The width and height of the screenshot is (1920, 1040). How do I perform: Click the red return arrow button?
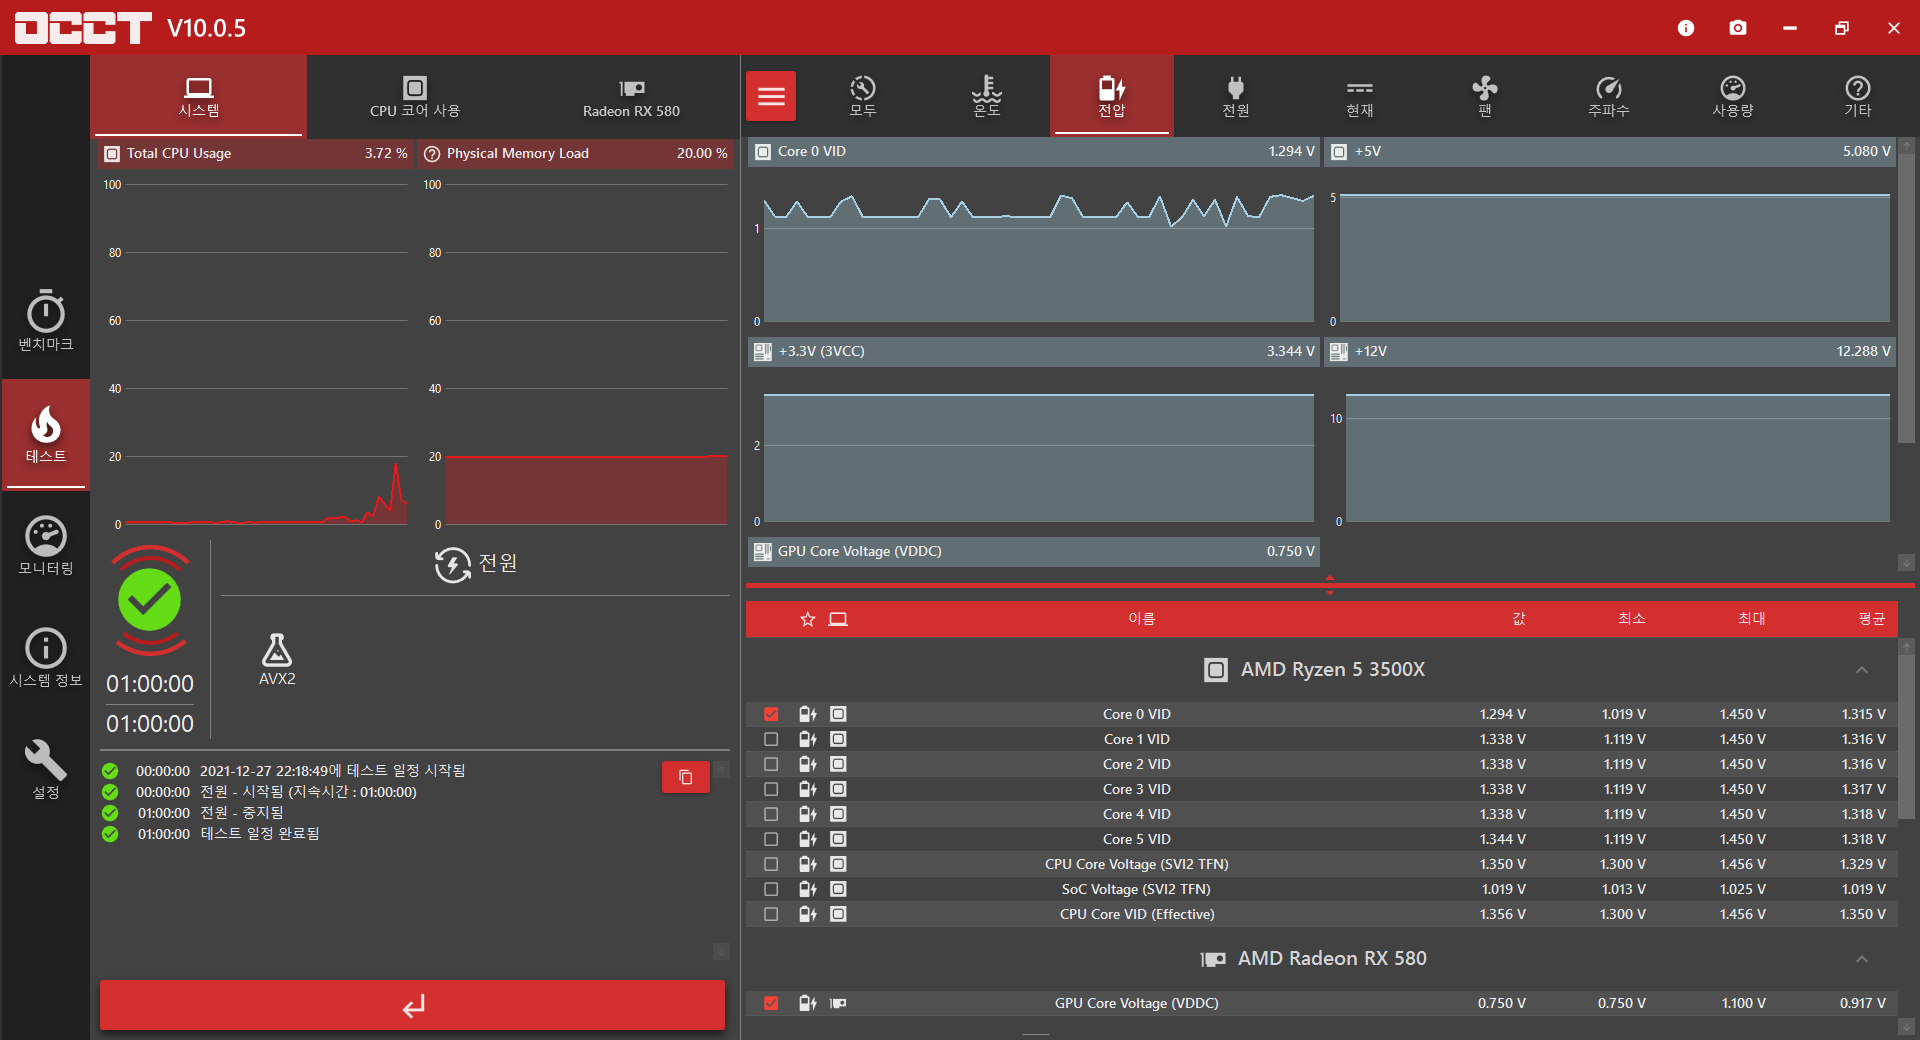click(412, 1005)
